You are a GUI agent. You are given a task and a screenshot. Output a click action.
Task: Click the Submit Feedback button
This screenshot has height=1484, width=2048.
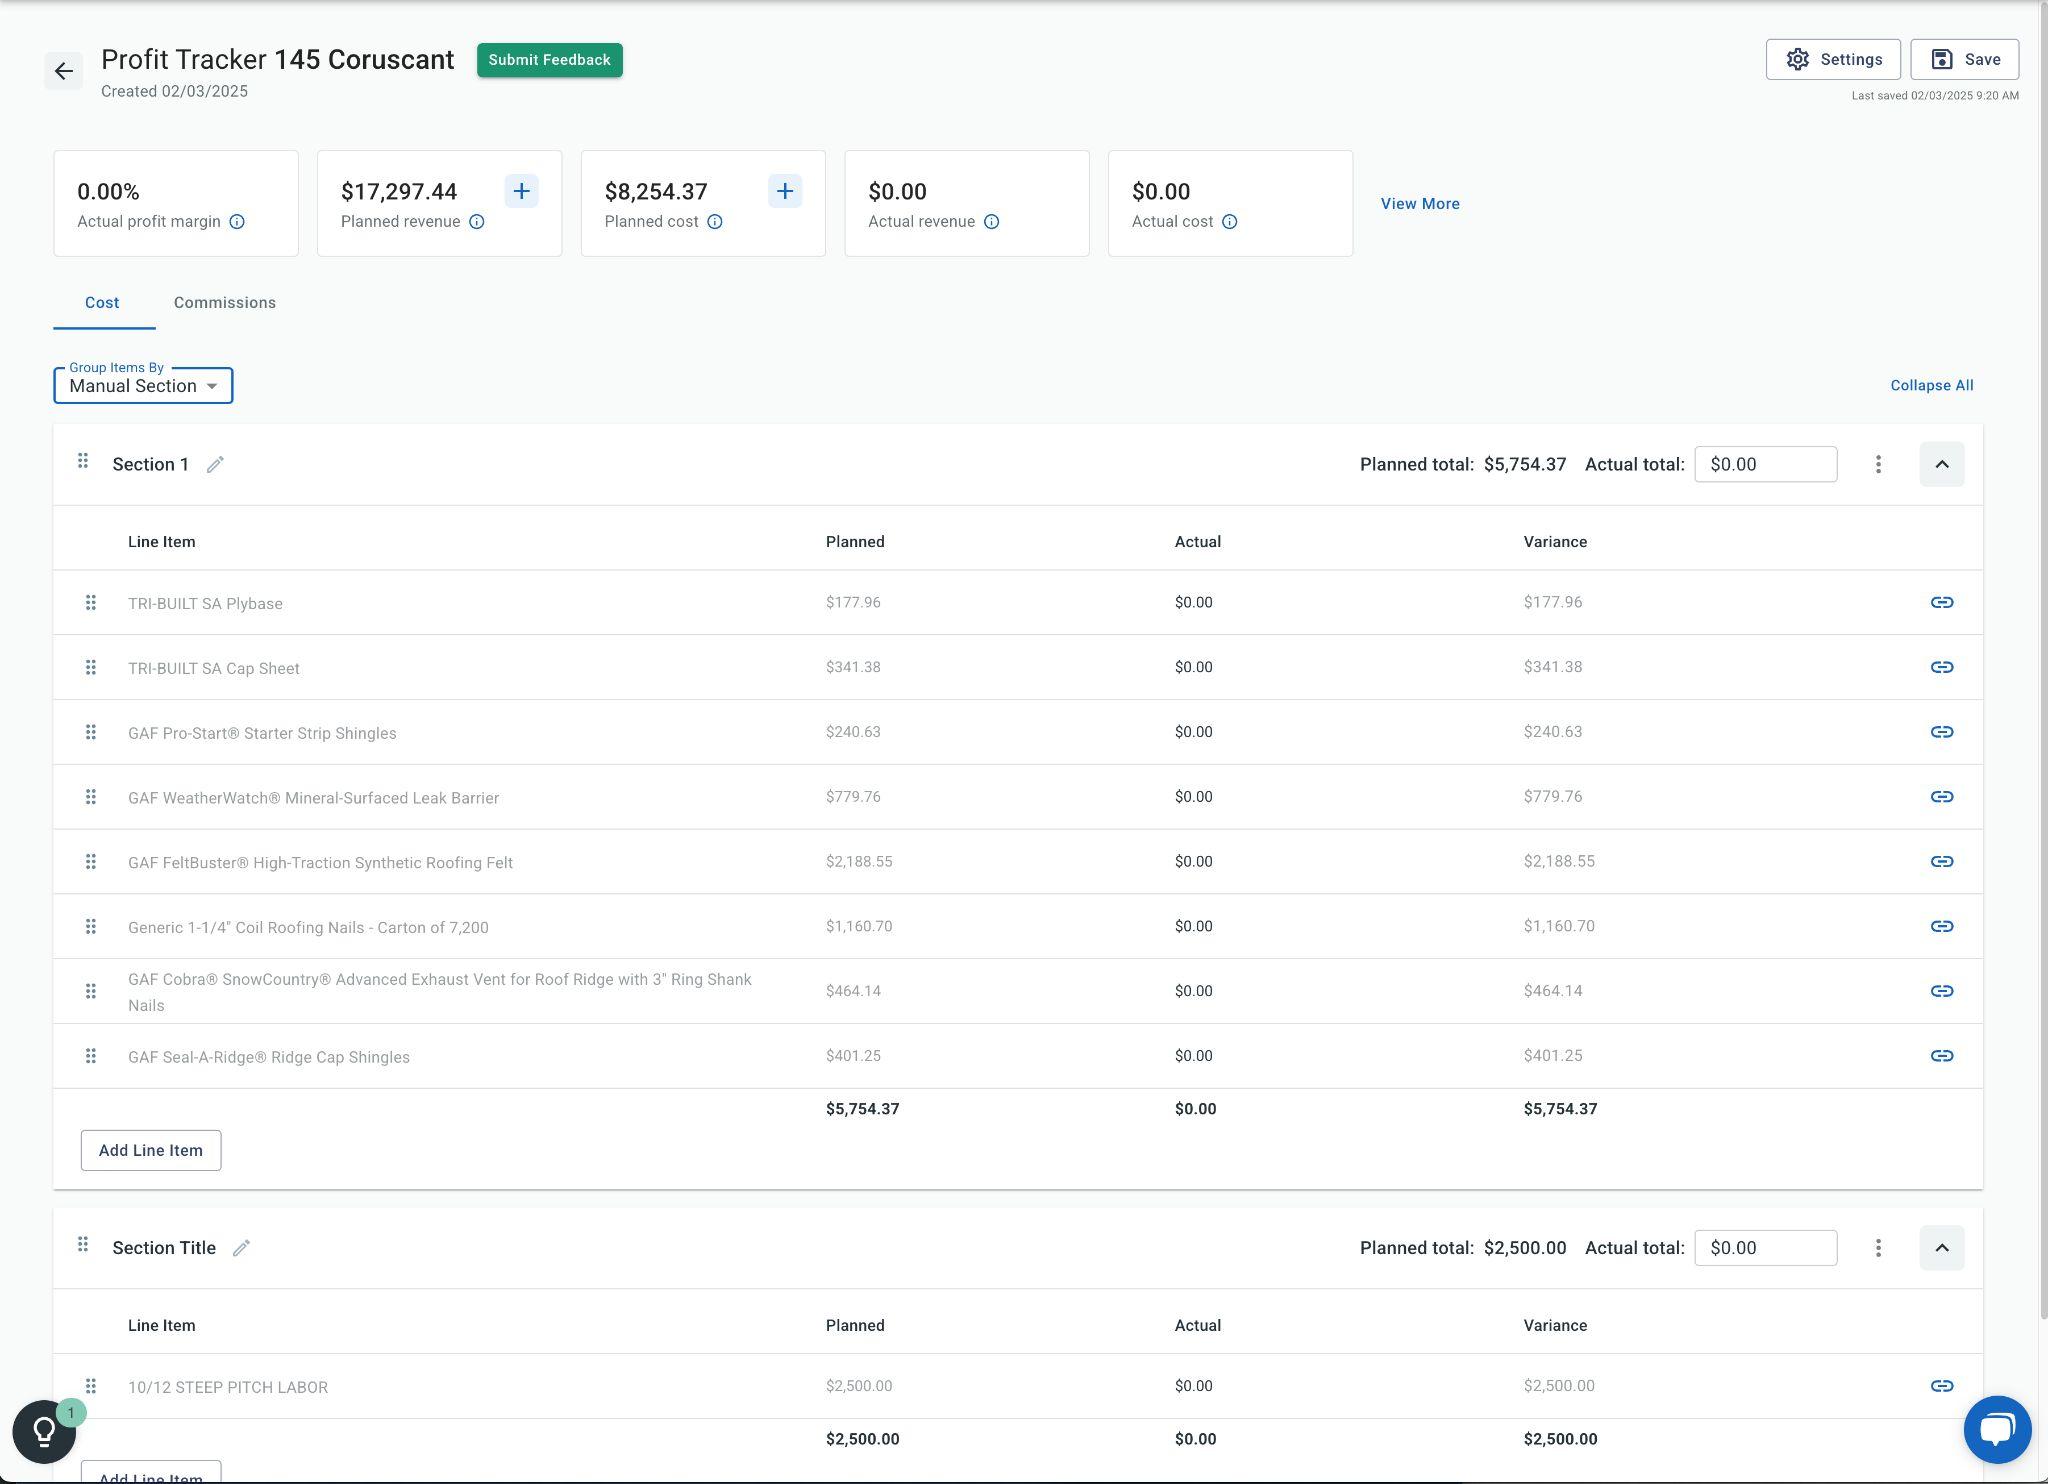[549, 60]
